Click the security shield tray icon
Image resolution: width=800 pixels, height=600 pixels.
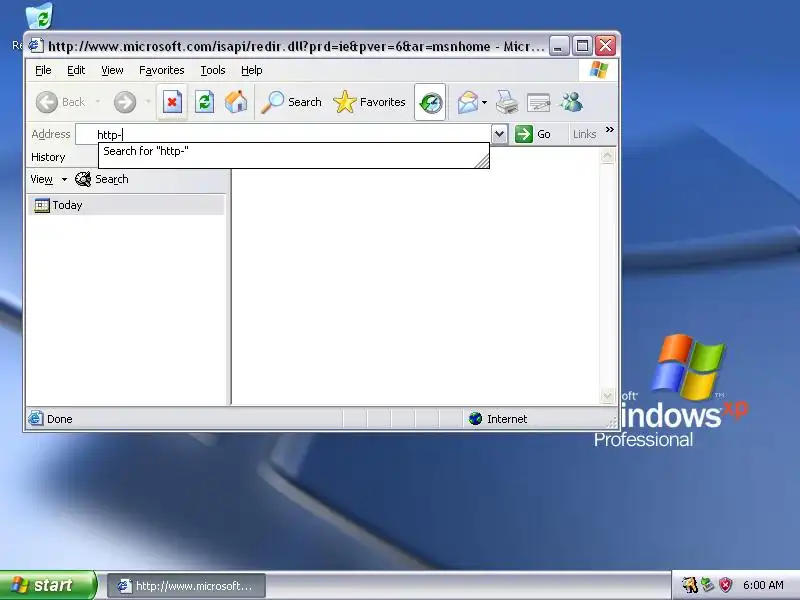pos(725,585)
